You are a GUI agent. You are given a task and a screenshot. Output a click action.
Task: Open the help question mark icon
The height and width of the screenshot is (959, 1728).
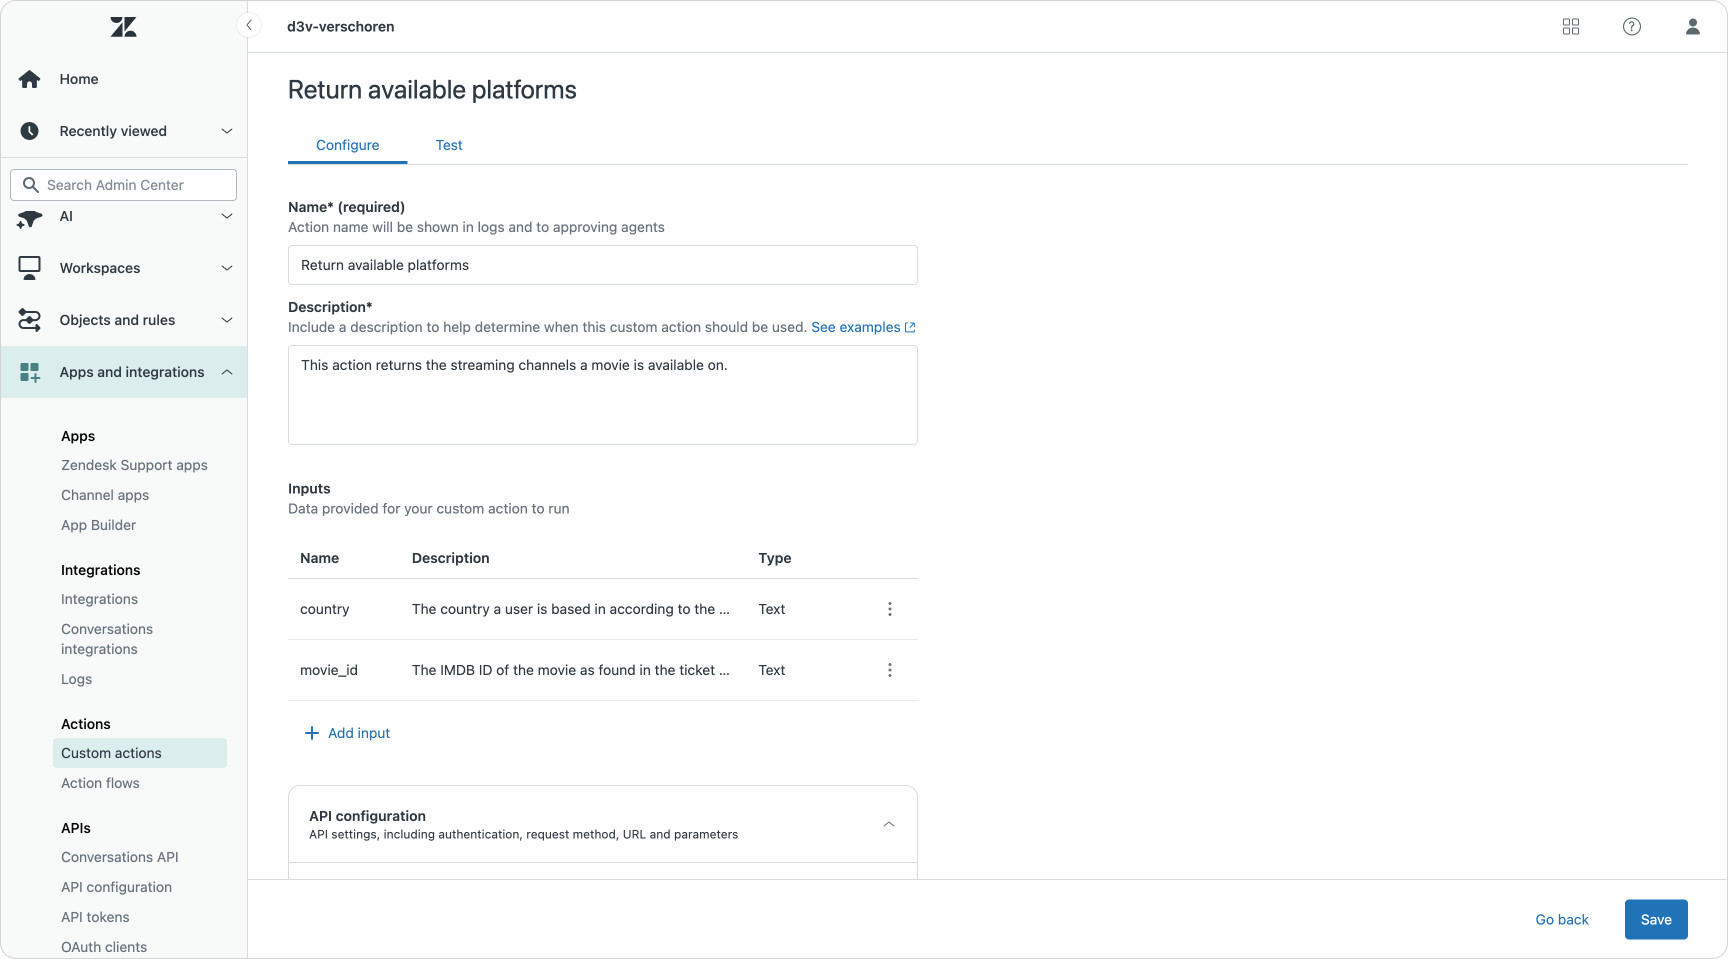tap(1631, 27)
